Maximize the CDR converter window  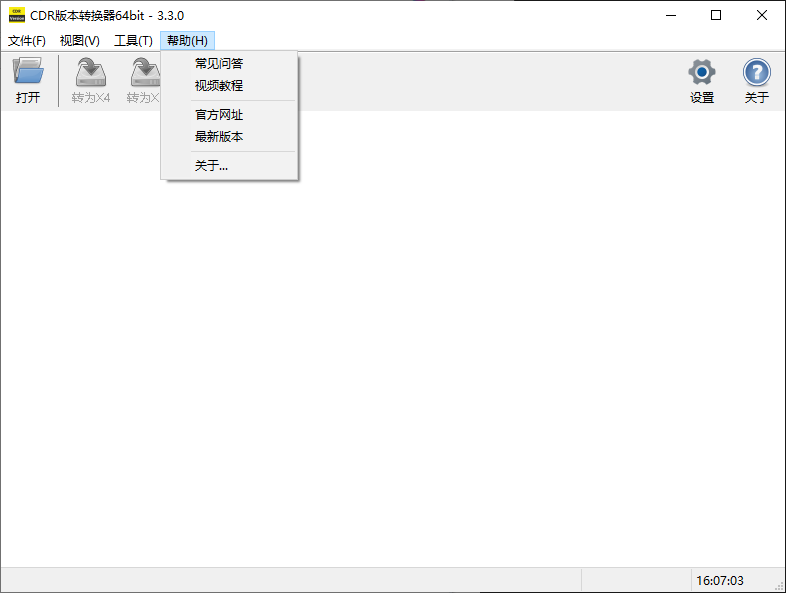point(716,15)
